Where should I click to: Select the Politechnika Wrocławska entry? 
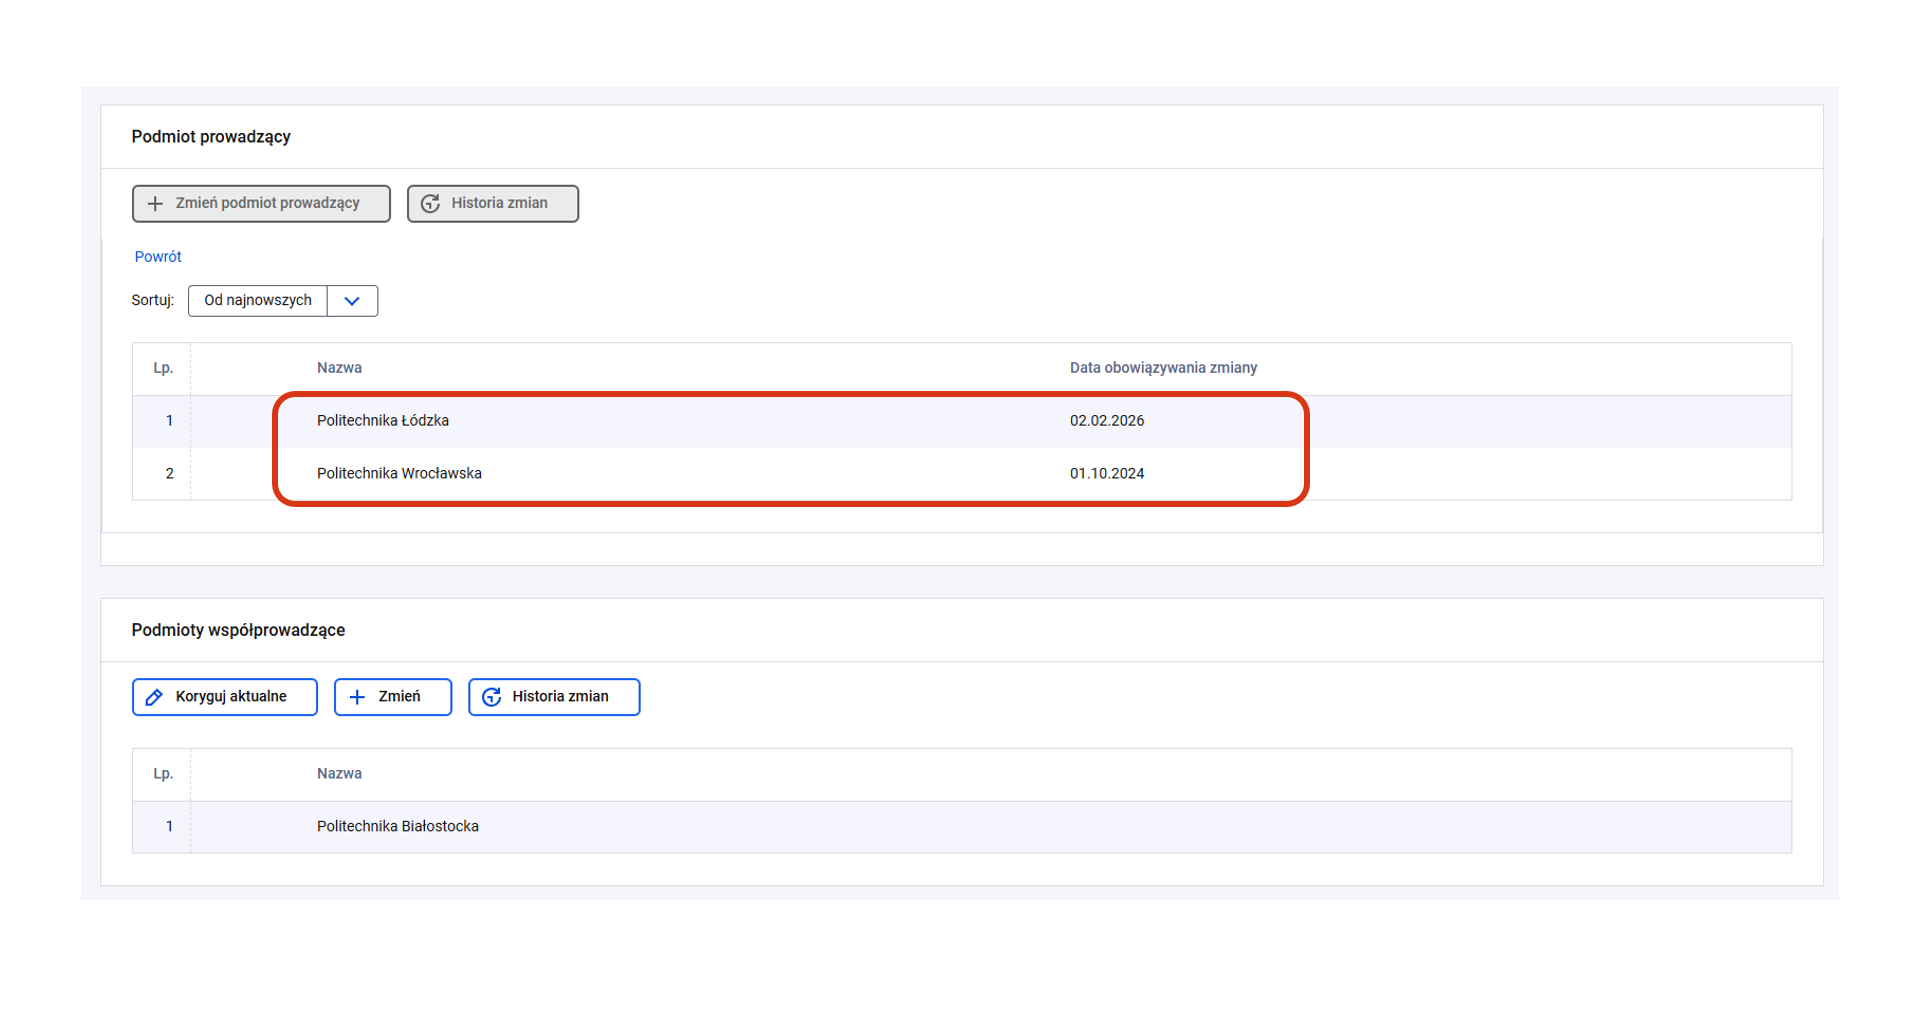(399, 474)
